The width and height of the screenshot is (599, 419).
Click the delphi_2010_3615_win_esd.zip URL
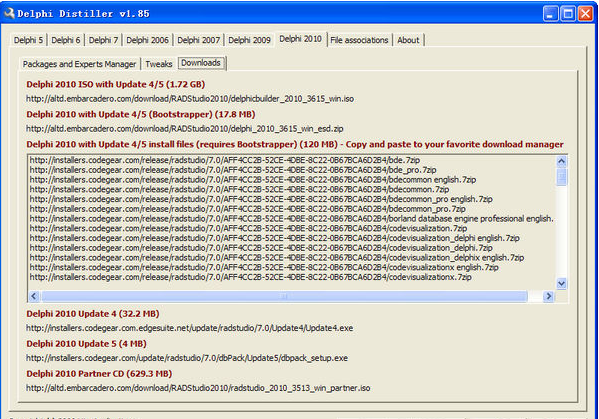(185, 129)
